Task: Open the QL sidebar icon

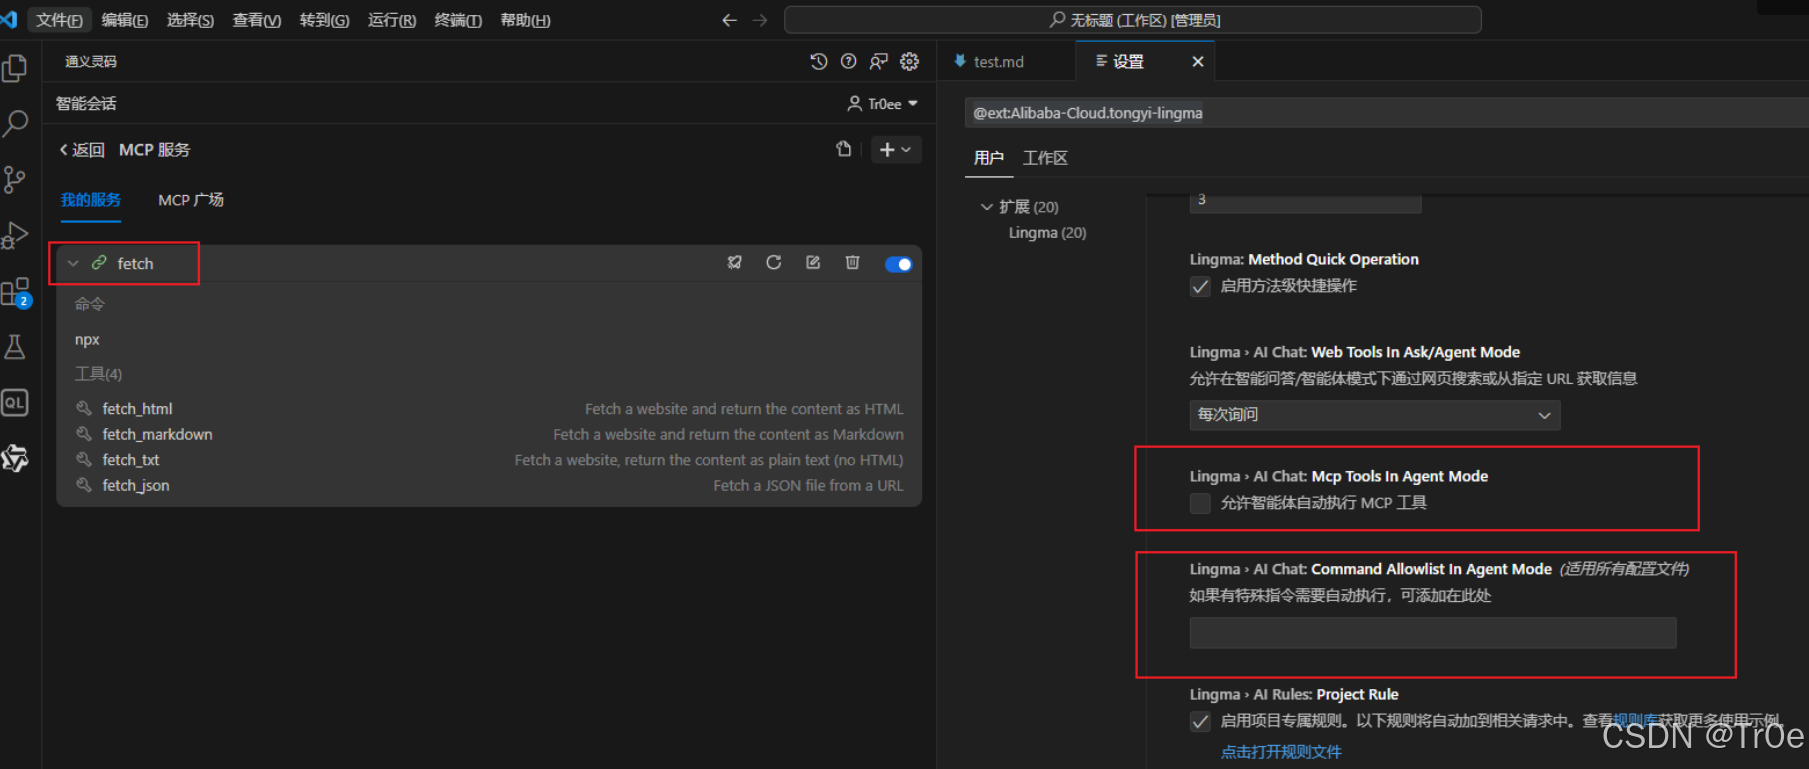Action: [15, 402]
